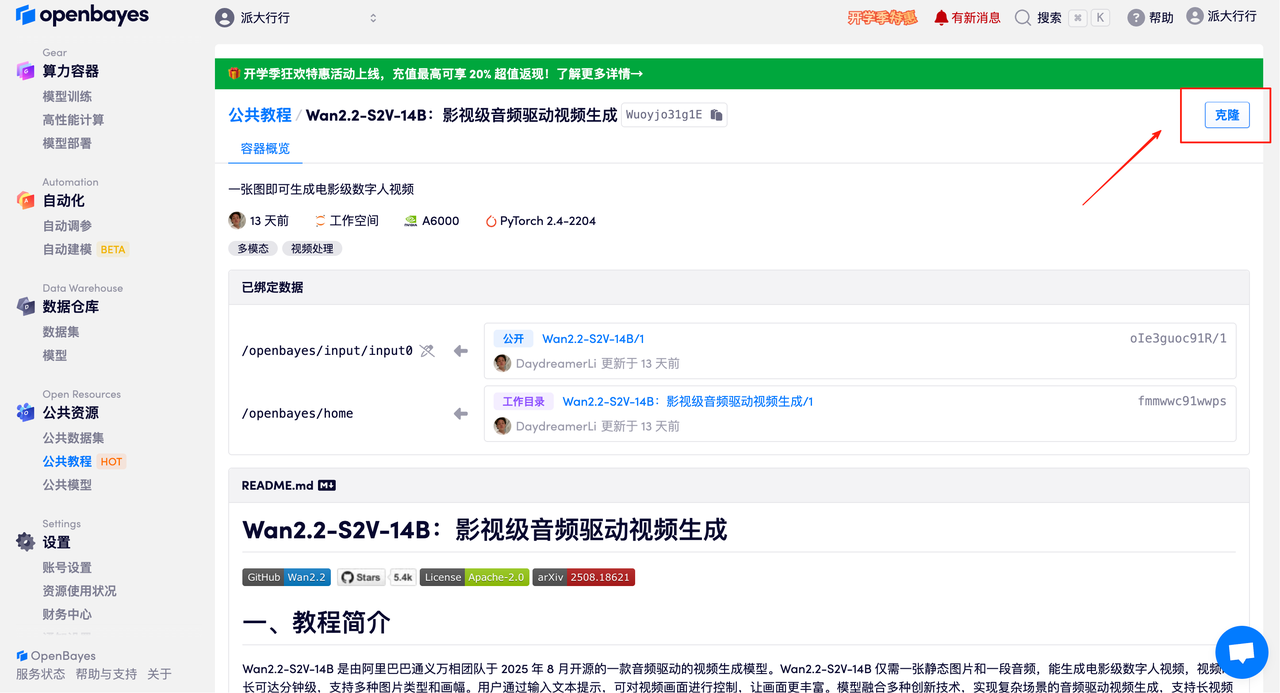Select the 视频处理 tag

tap(312, 248)
